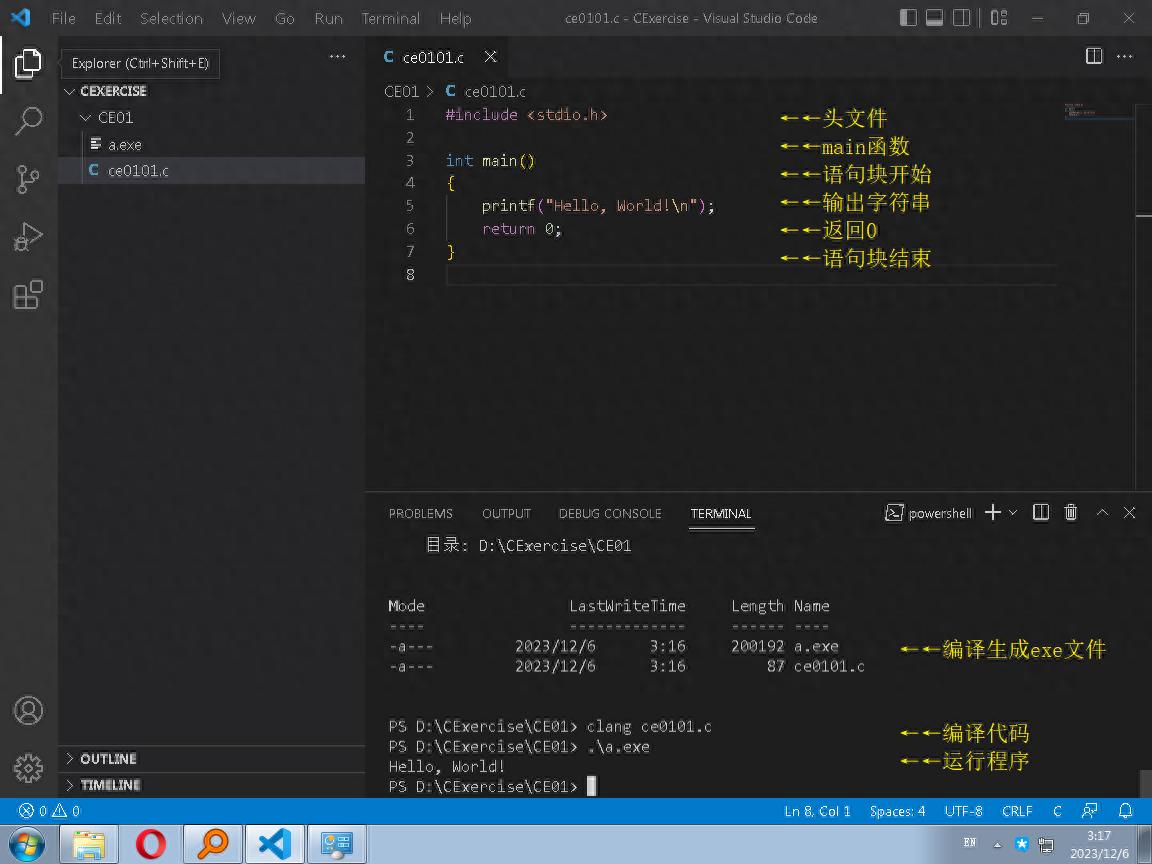
Task: Toggle the primary sidebar layout button
Action: 908,18
